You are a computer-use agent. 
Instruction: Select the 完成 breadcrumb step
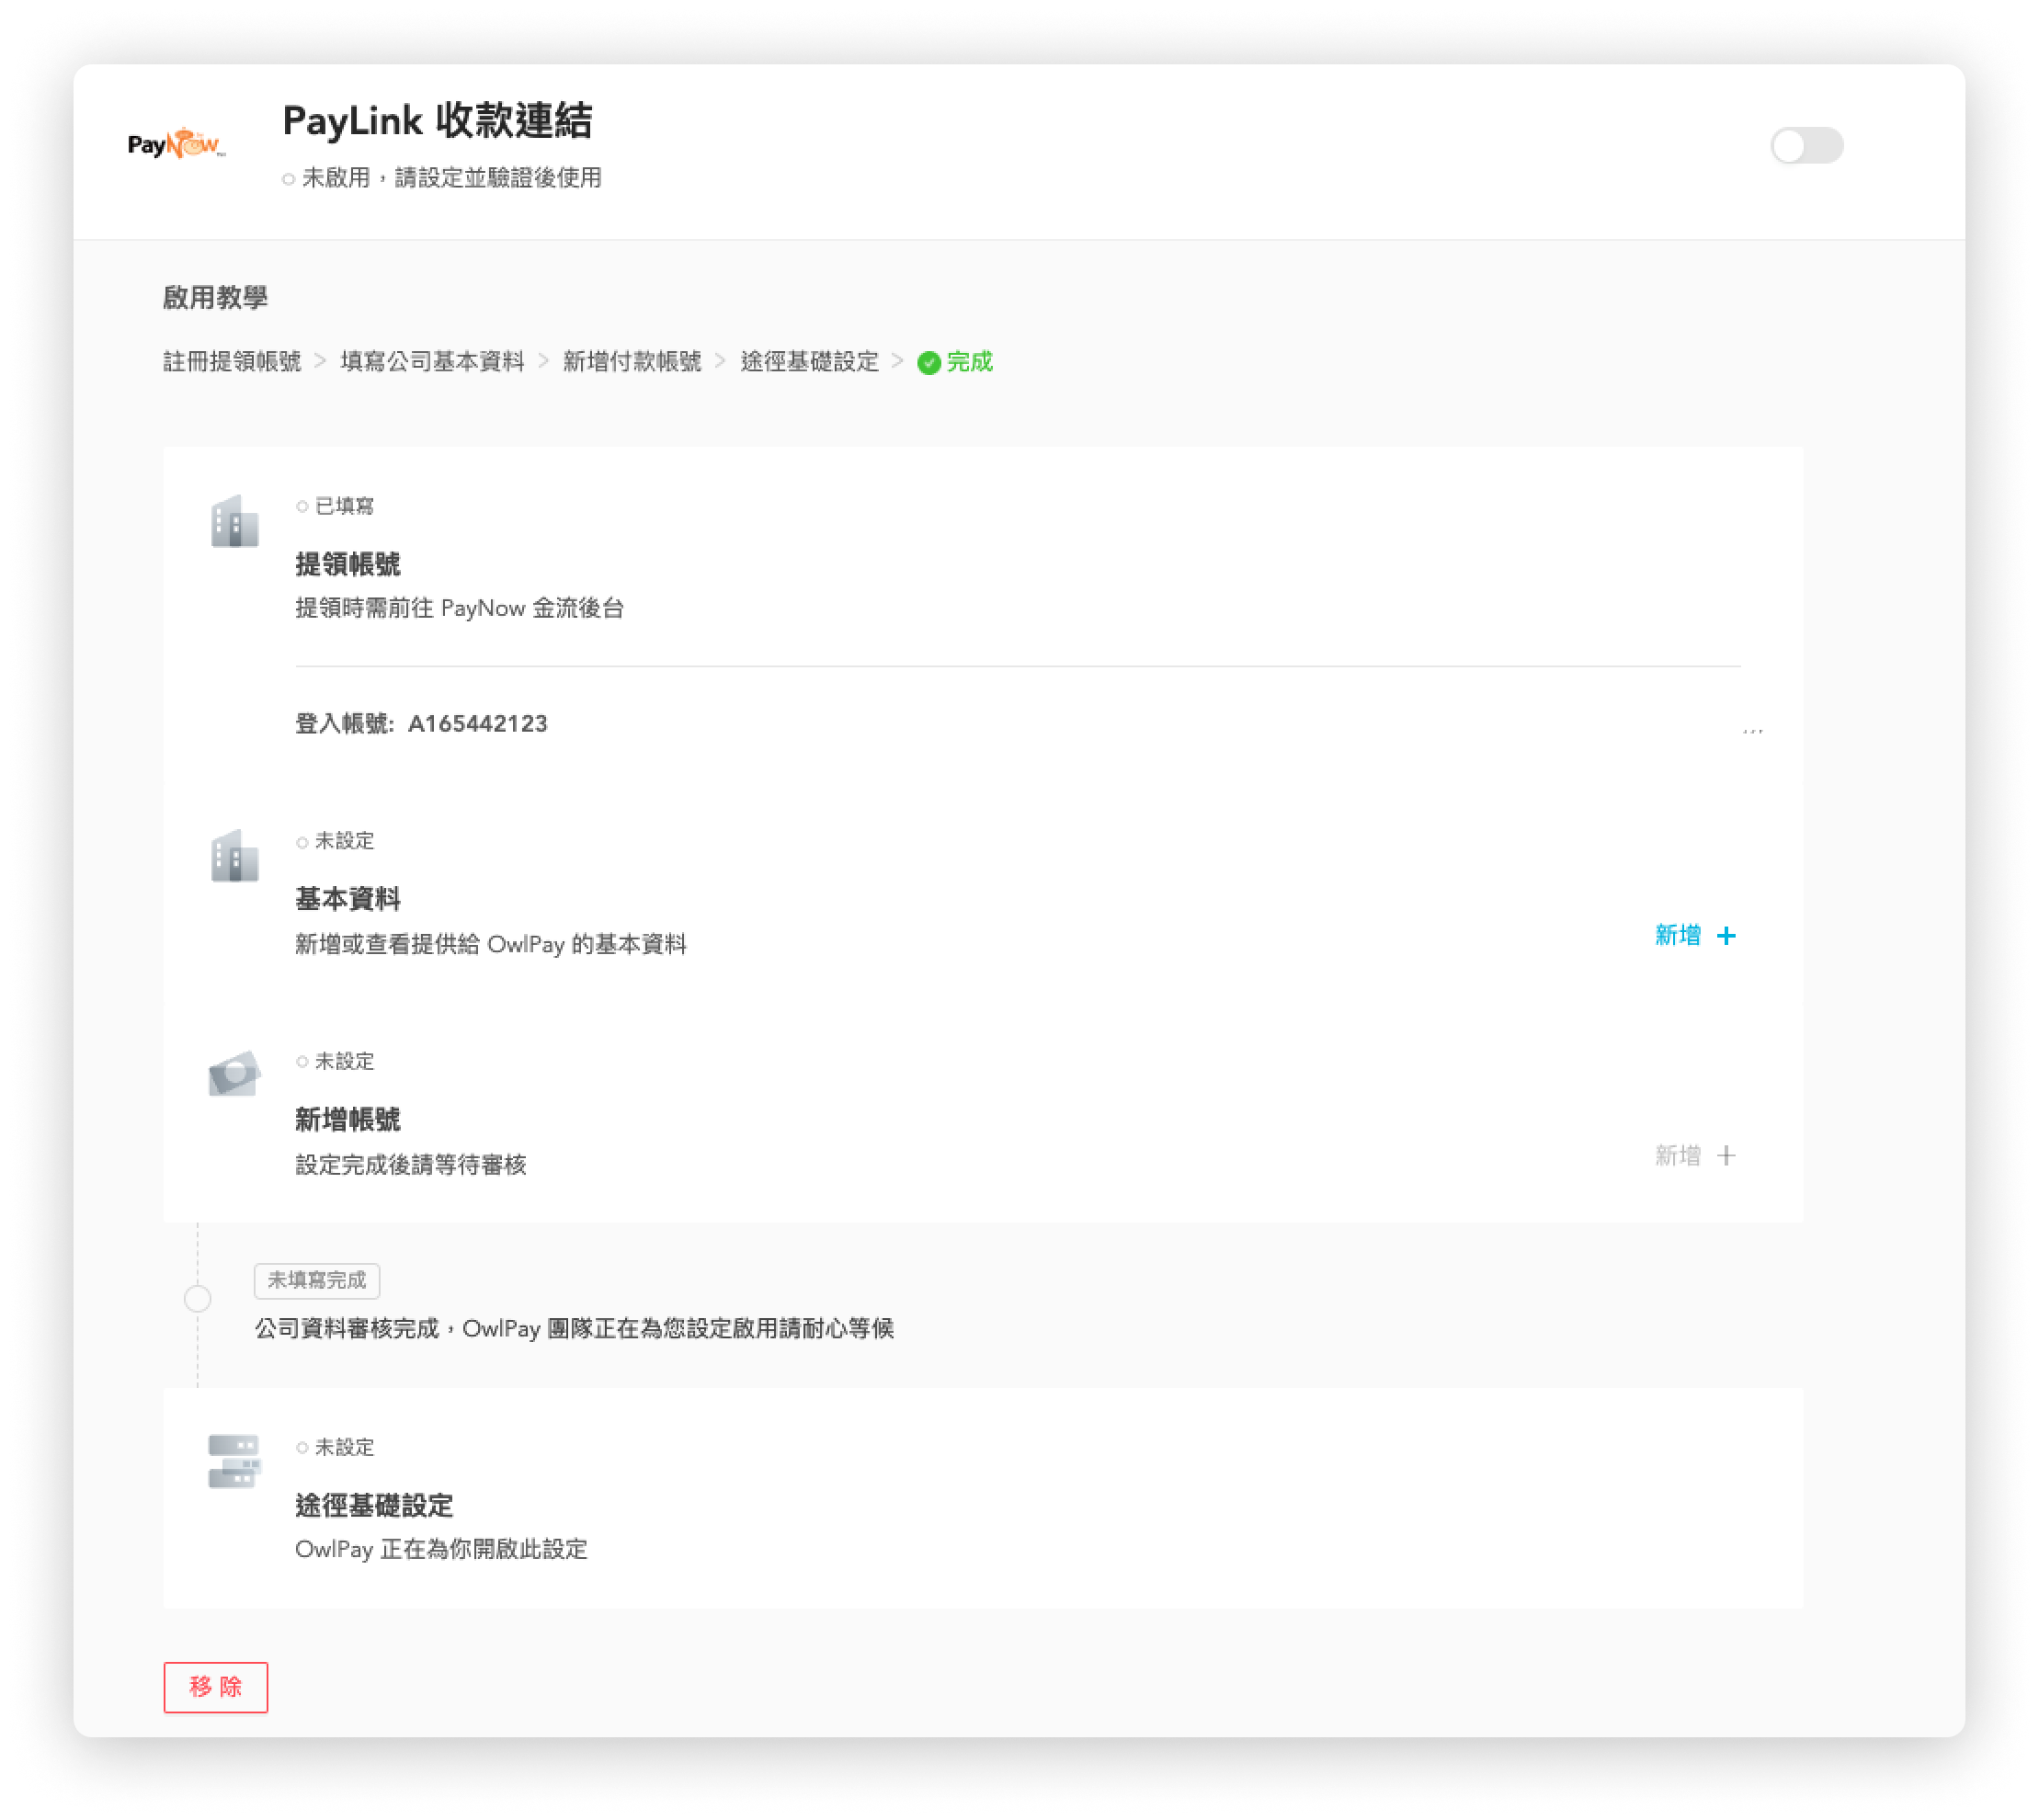click(x=969, y=362)
